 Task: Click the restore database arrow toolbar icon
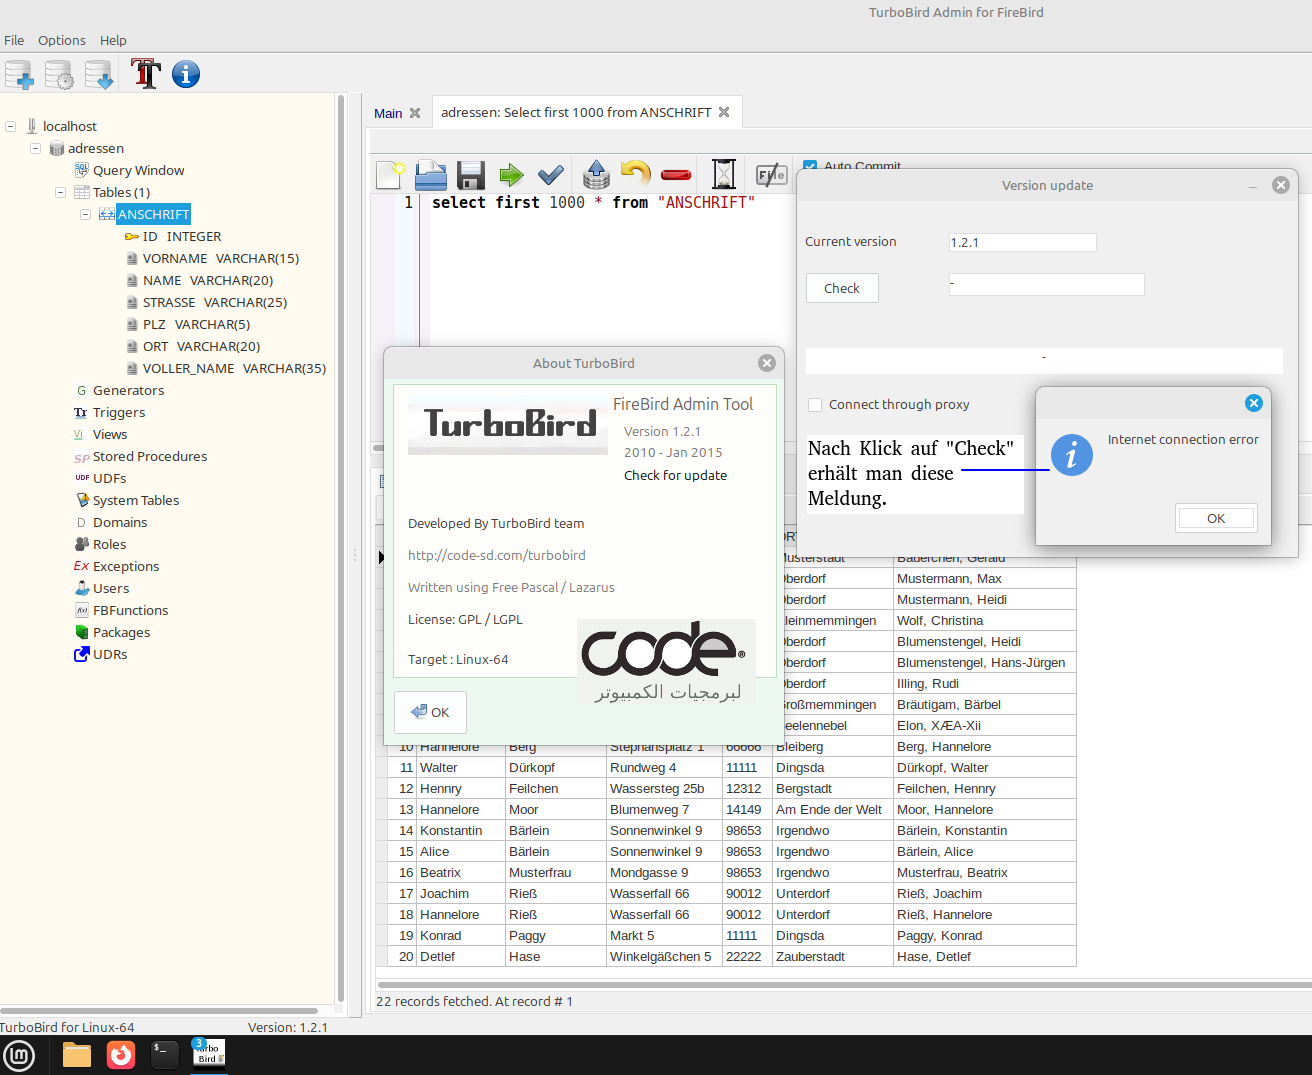pos(99,75)
